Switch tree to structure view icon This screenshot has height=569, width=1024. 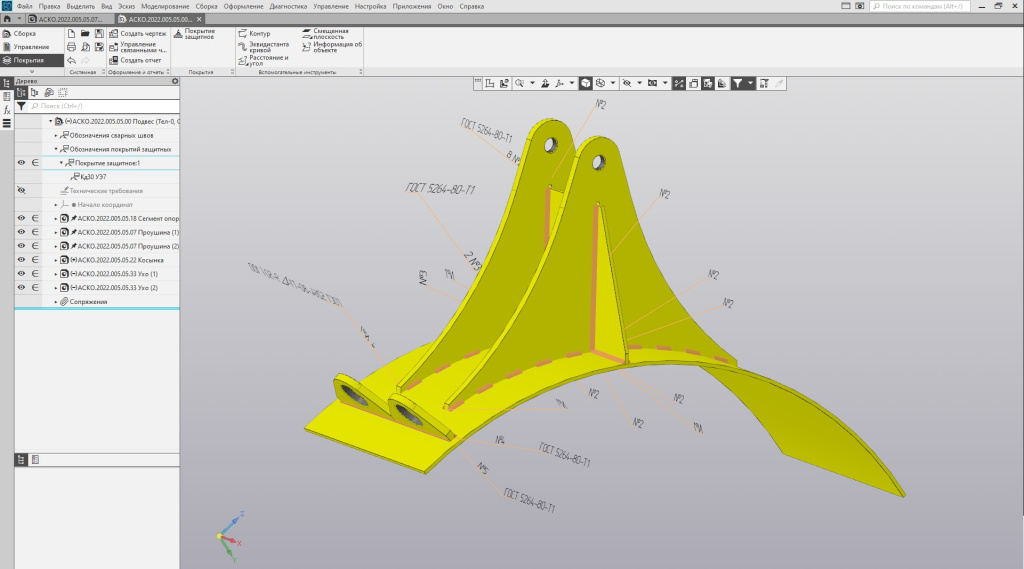(22, 93)
